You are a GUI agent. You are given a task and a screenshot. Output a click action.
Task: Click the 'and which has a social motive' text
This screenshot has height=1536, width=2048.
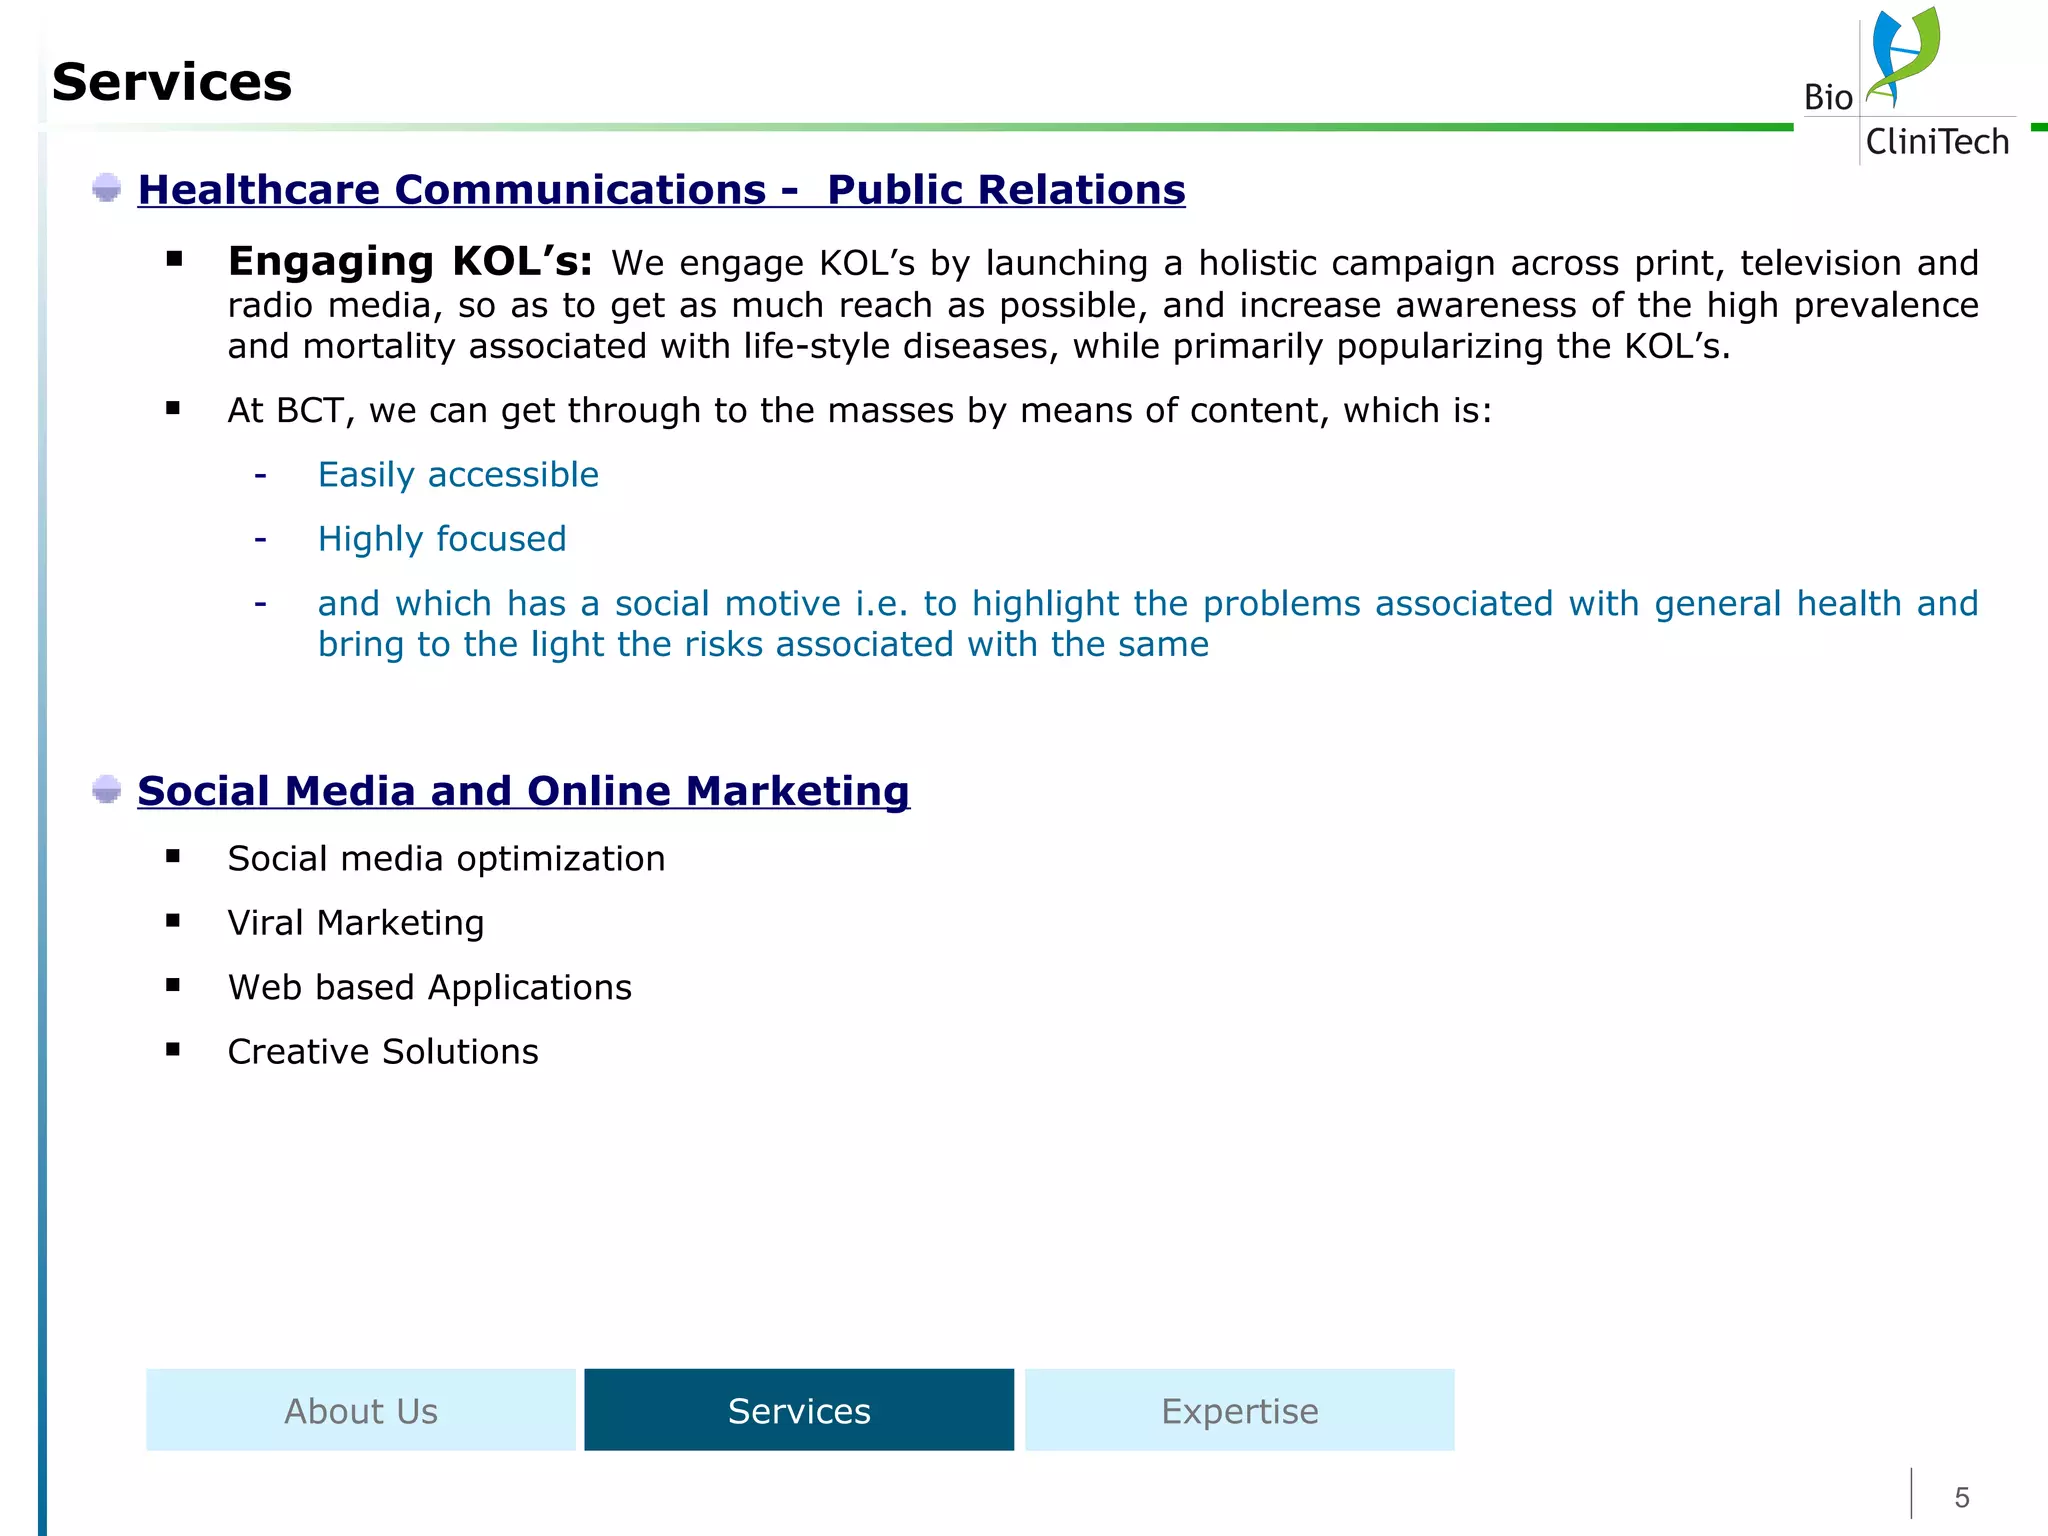point(1148,624)
